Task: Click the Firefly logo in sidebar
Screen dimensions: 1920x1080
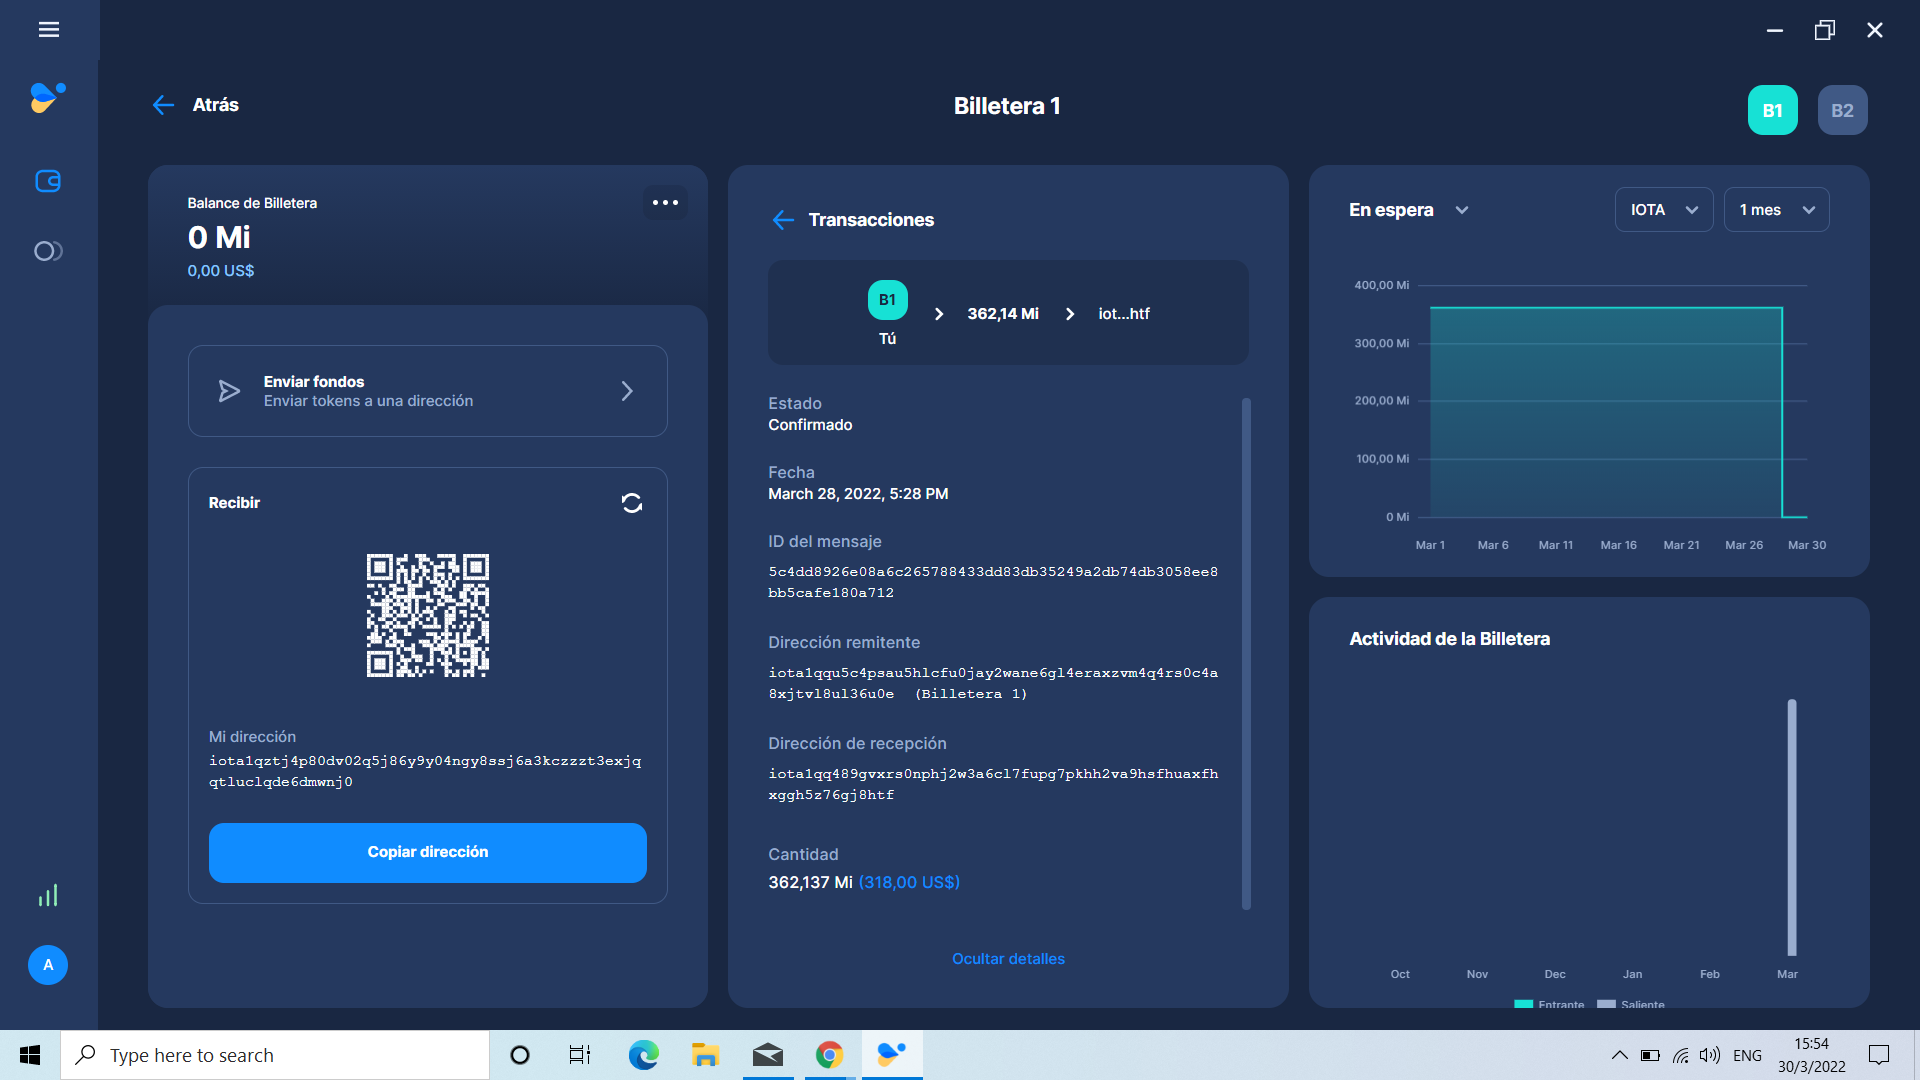Action: pyautogui.click(x=48, y=97)
